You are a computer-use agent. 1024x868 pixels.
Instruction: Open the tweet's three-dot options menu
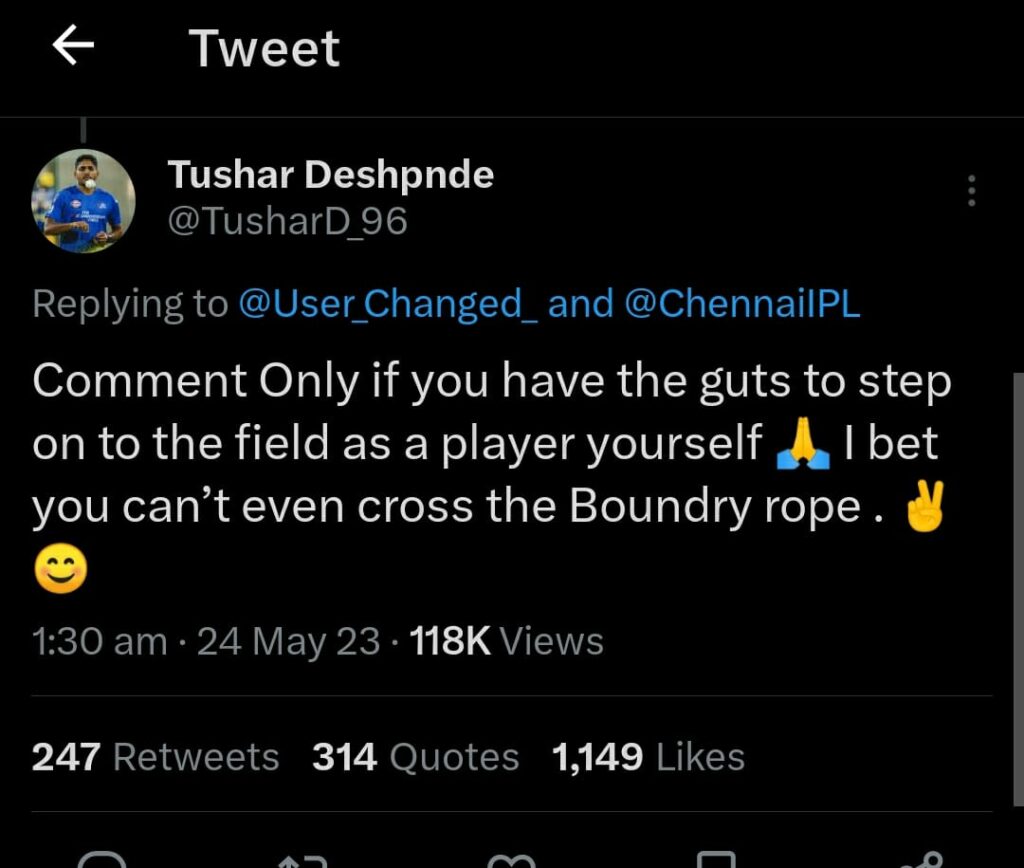coord(970,191)
